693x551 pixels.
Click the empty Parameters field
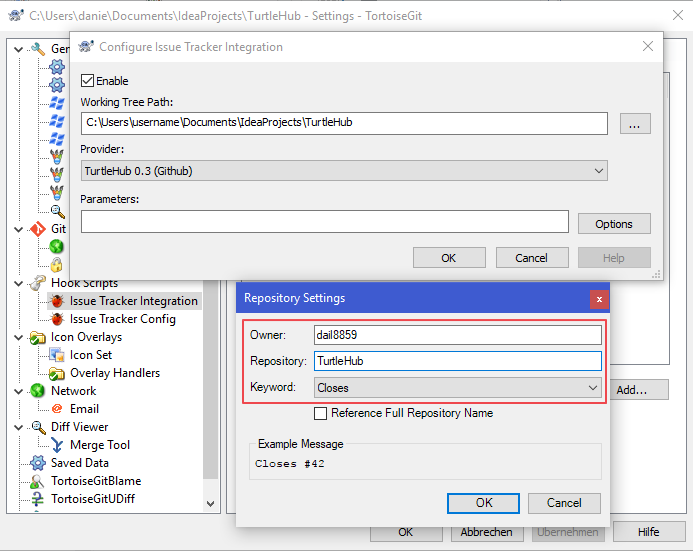point(324,221)
